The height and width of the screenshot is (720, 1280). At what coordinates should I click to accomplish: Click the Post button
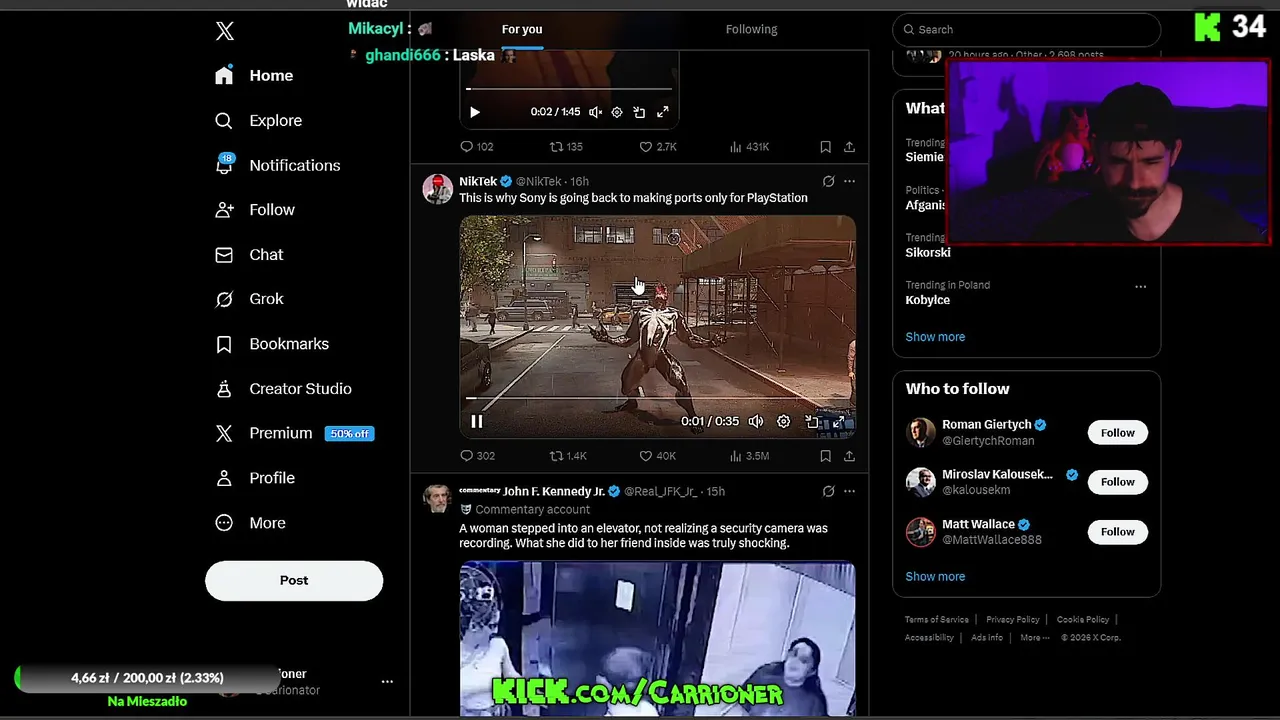(x=294, y=580)
